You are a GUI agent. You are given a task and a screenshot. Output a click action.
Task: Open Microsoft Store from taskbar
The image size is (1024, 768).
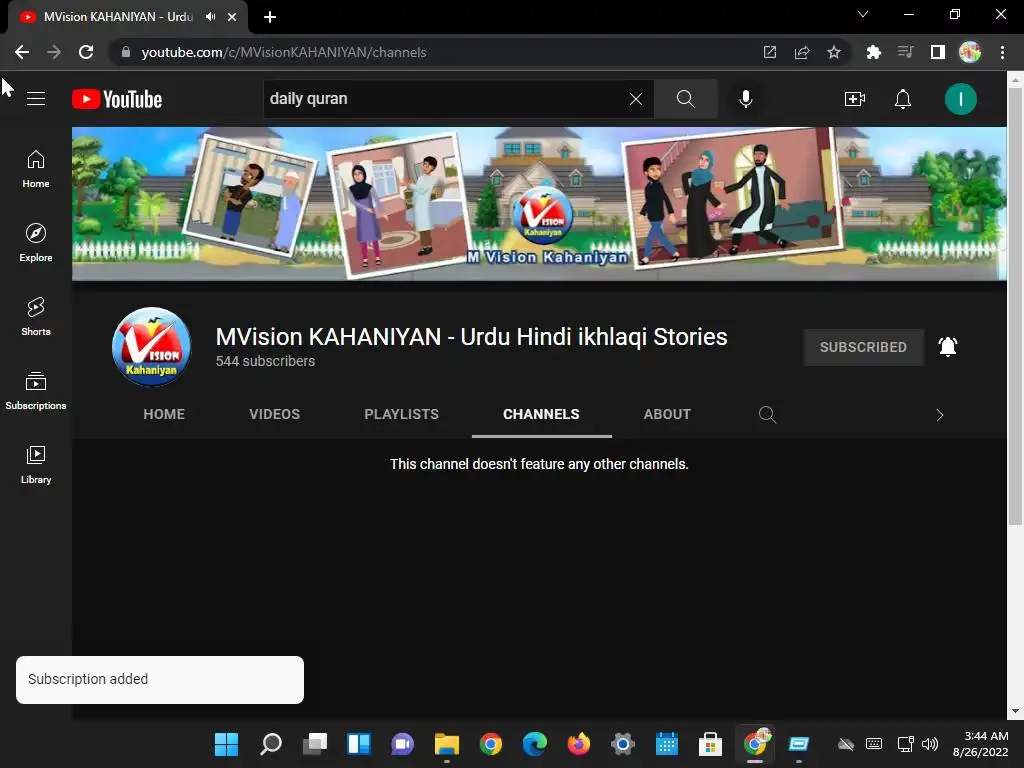(x=710, y=744)
